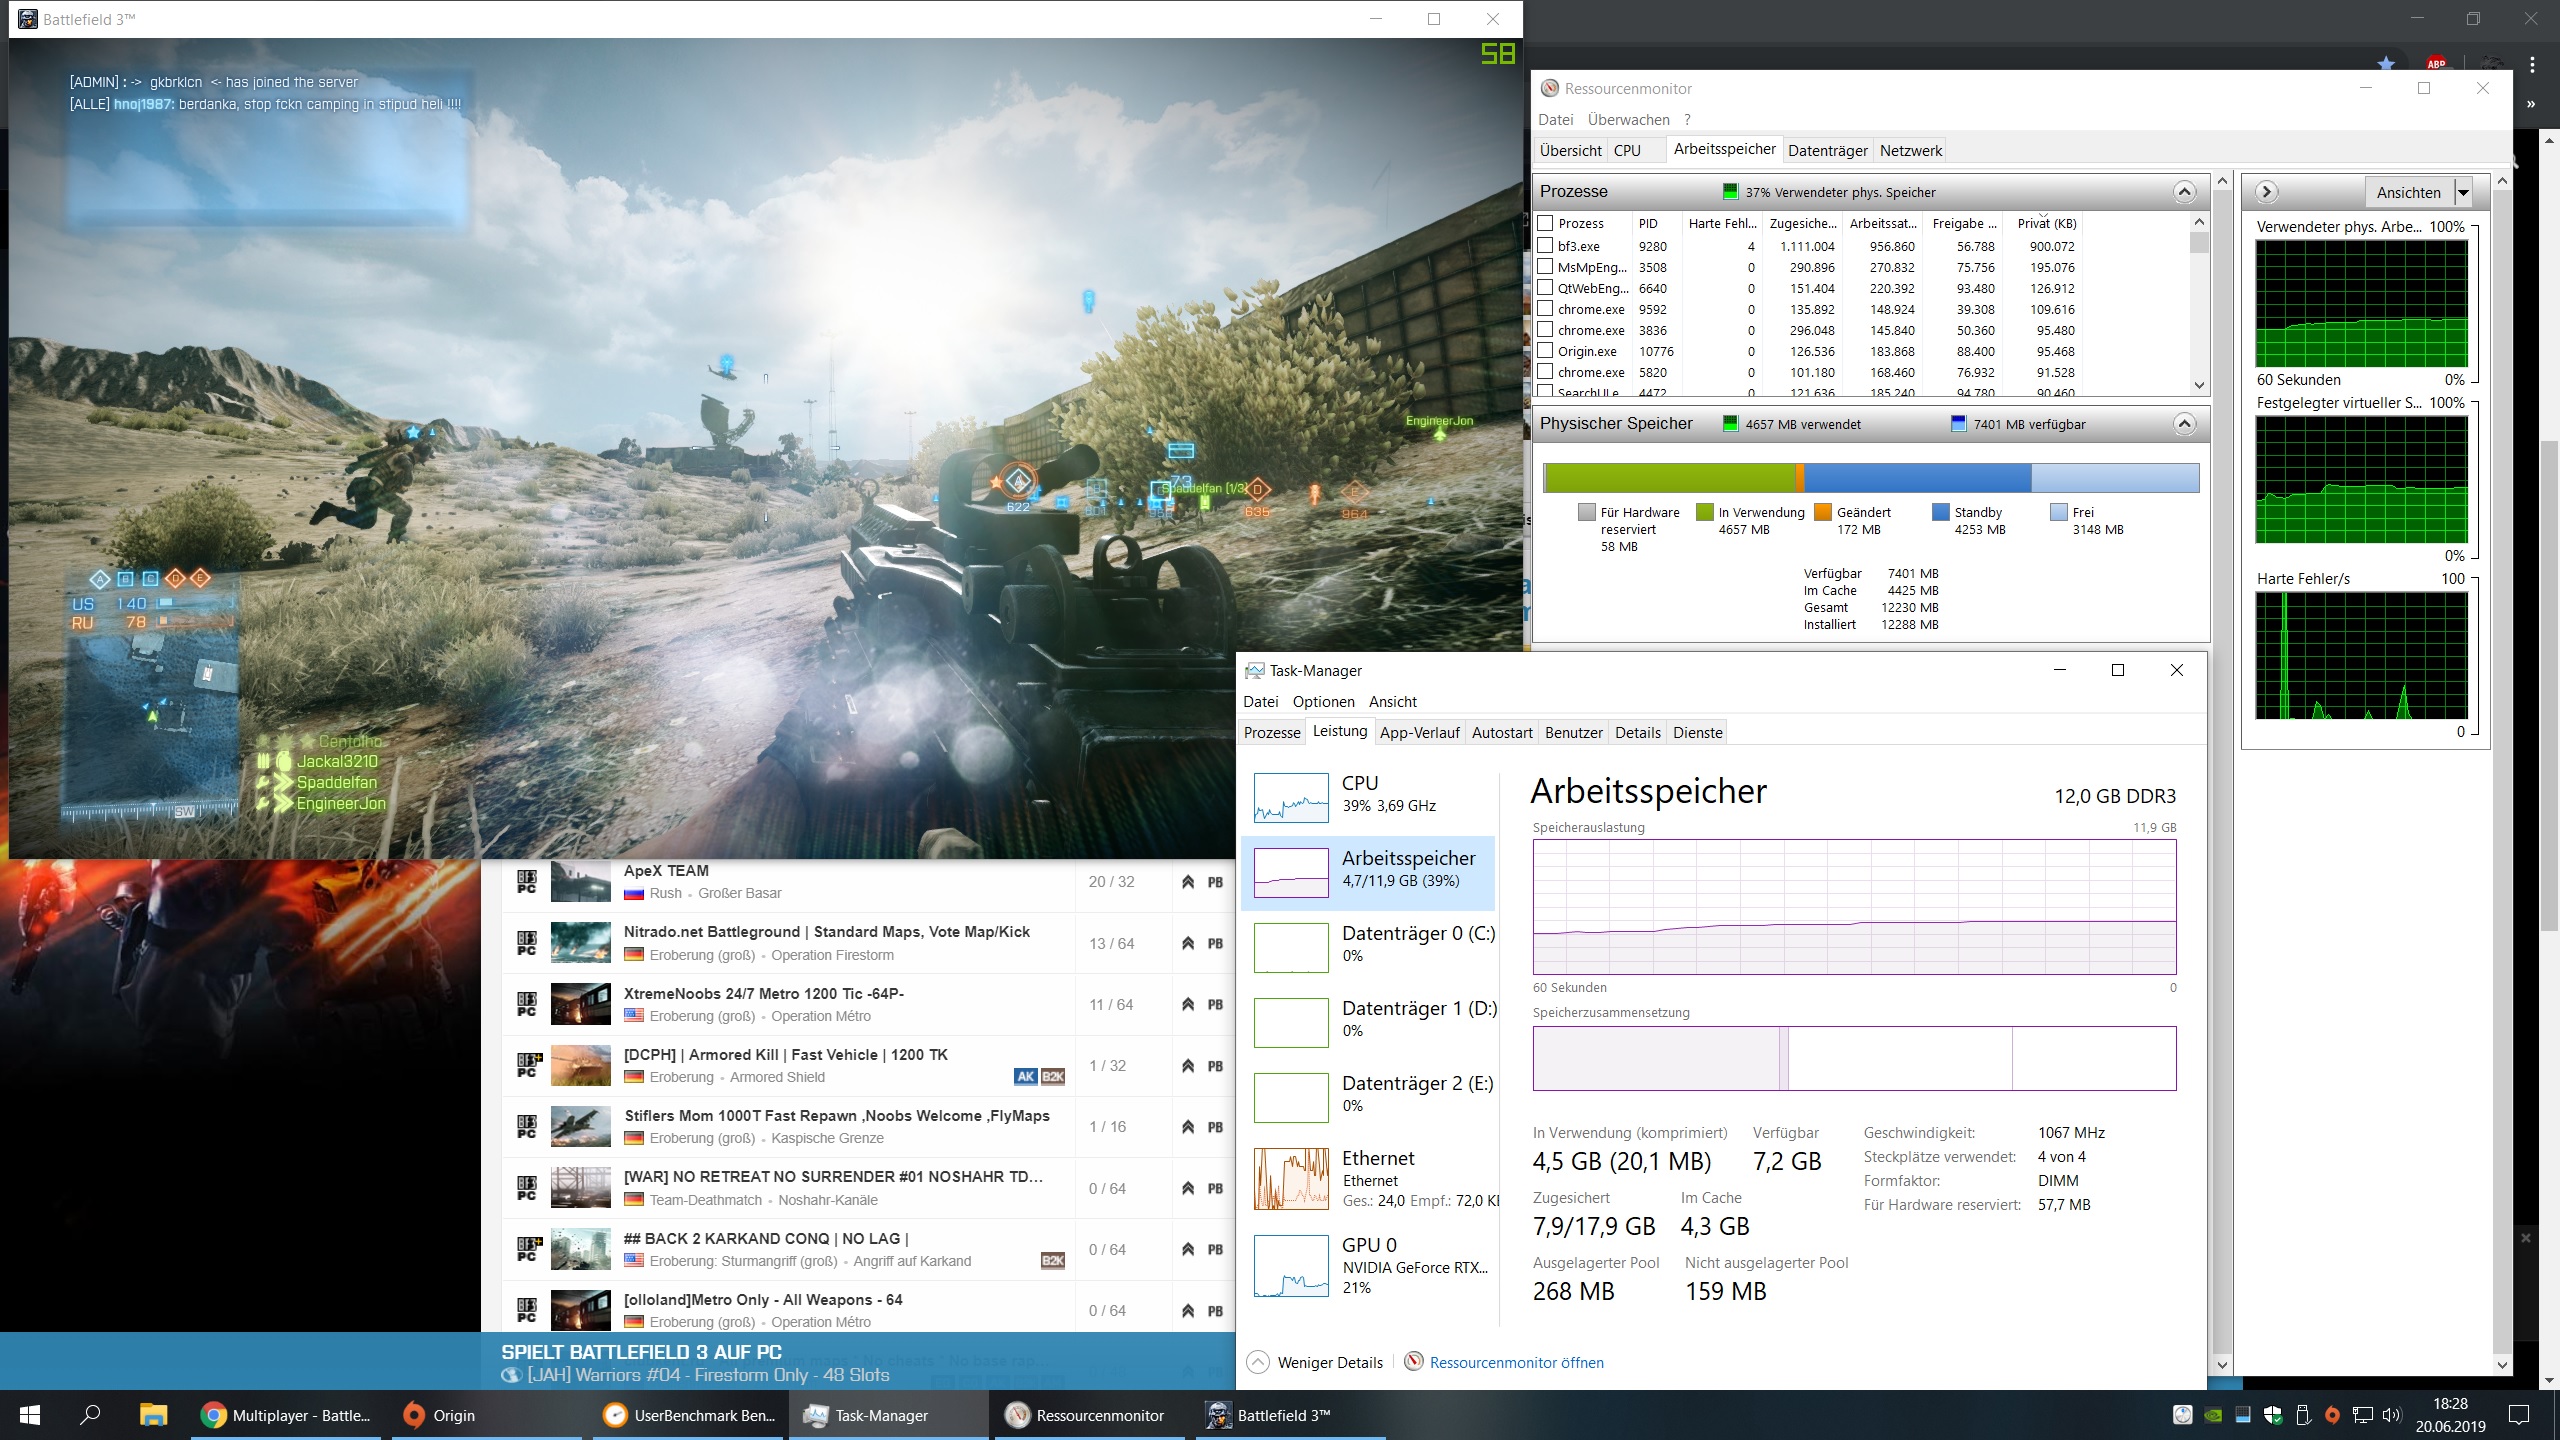Select the GPU 0 performance graph
The width and height of the screenshot is (2560, 1440).
1291,1266
